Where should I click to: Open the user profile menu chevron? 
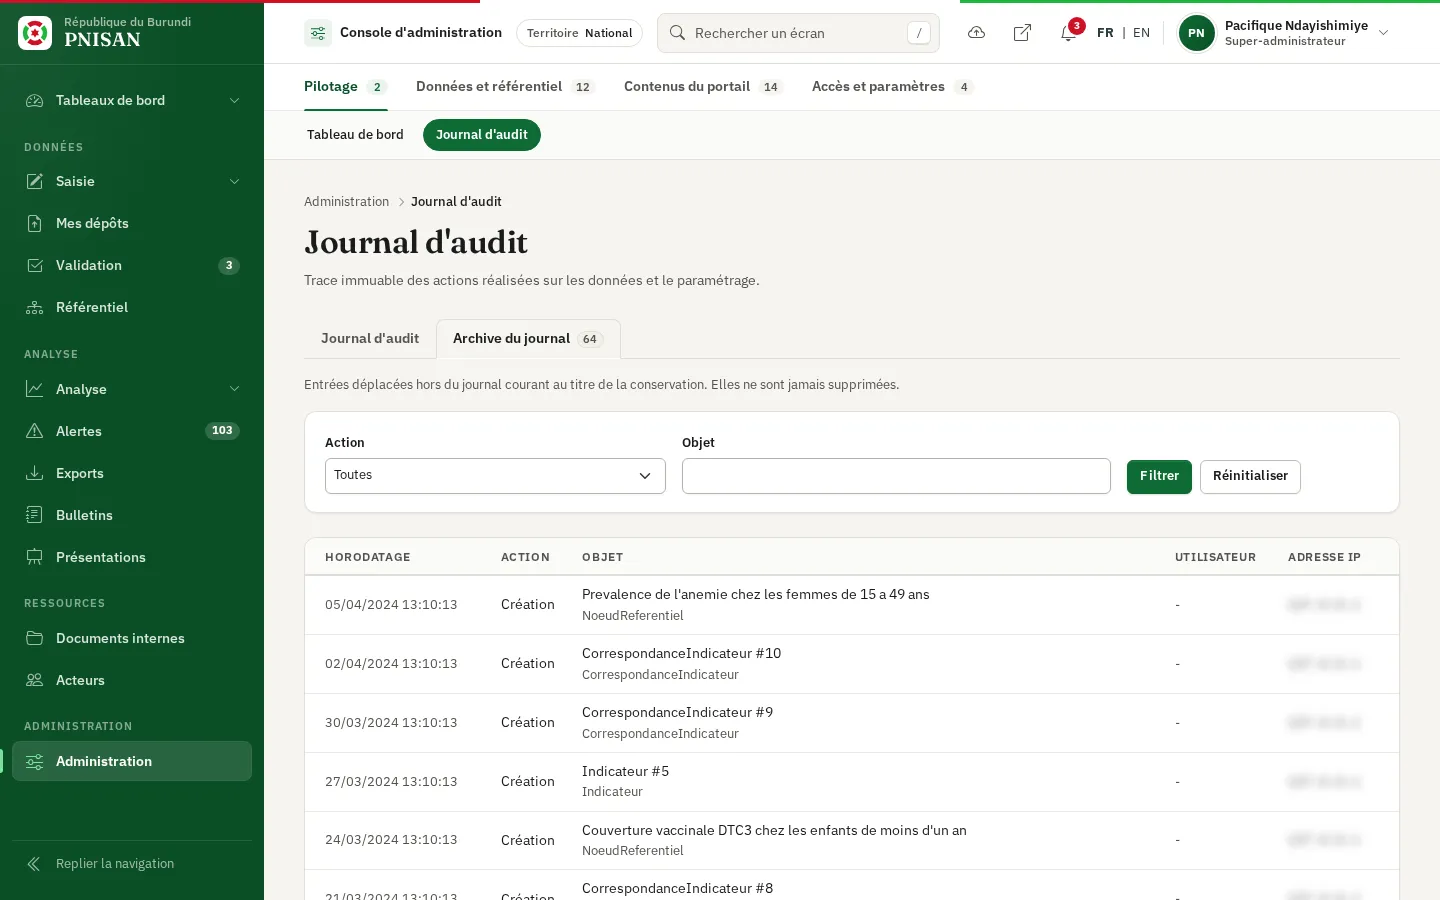coord(1384,33)
